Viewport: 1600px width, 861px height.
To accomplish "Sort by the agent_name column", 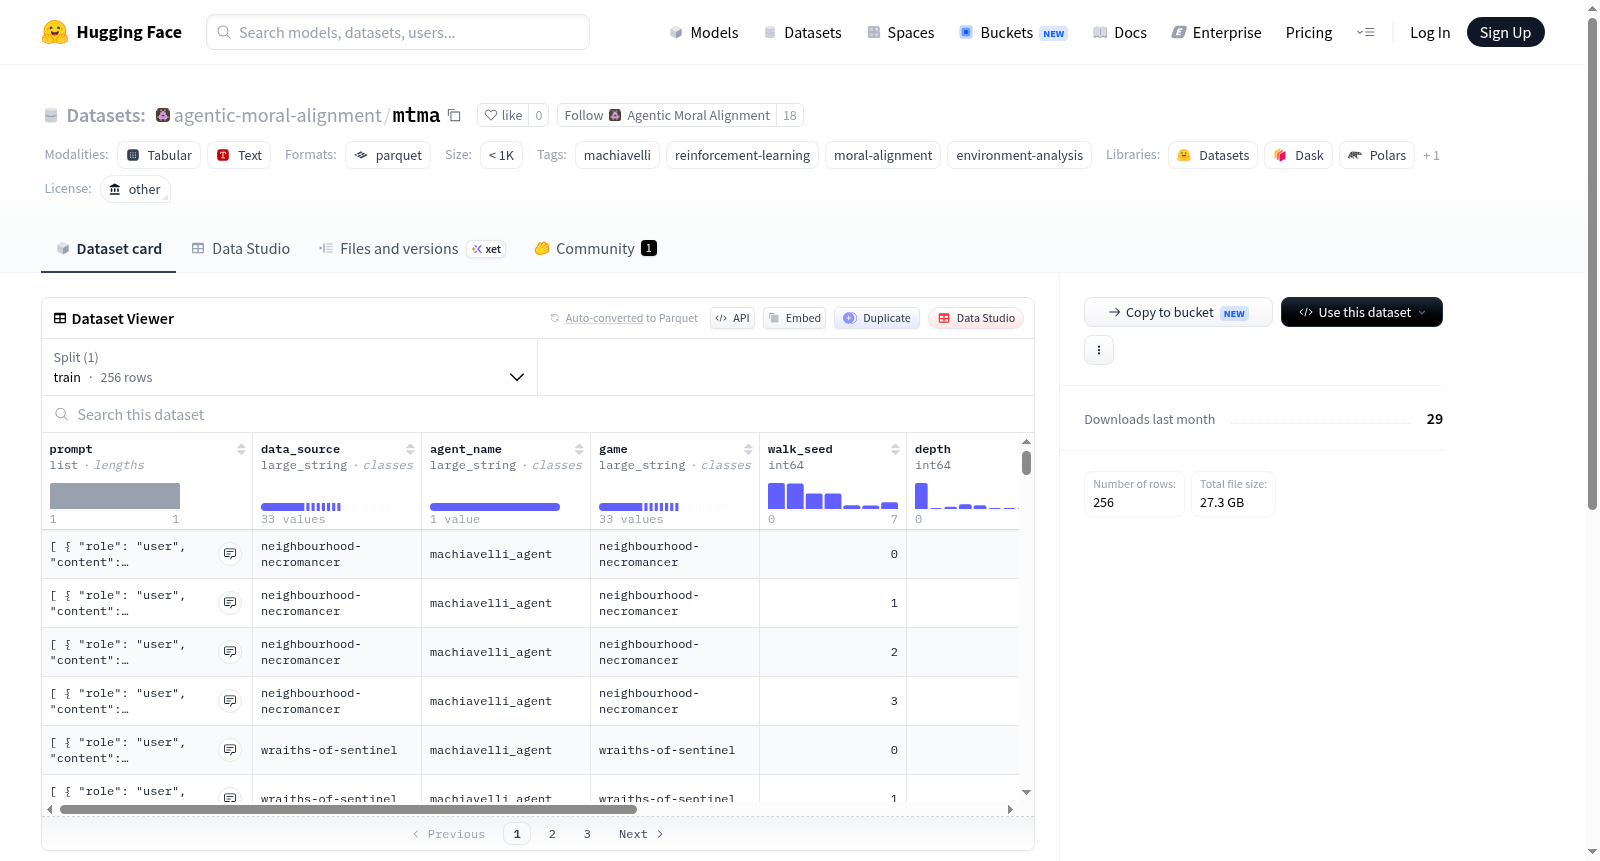I will [x=579, y=449].
